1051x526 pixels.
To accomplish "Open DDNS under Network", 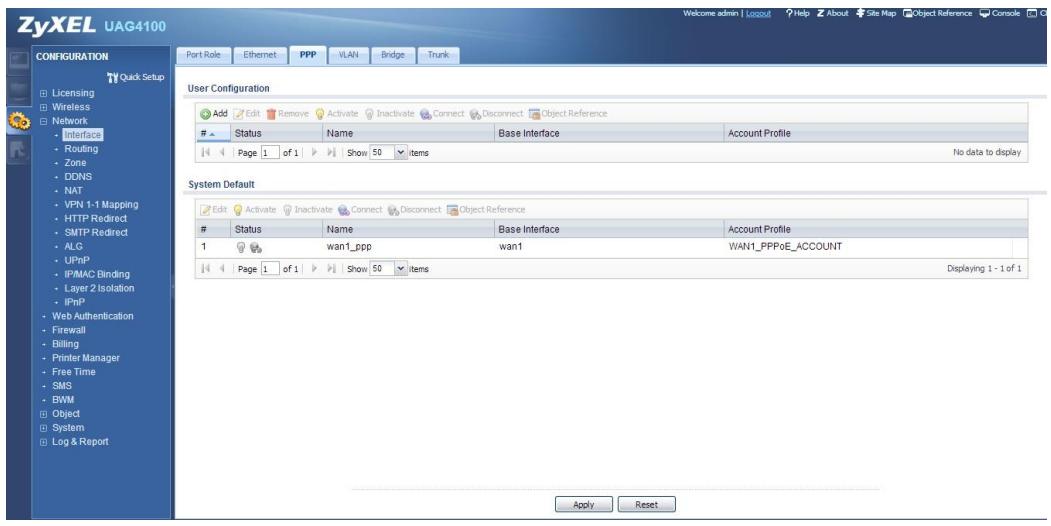I will click(x=78, y=177).
